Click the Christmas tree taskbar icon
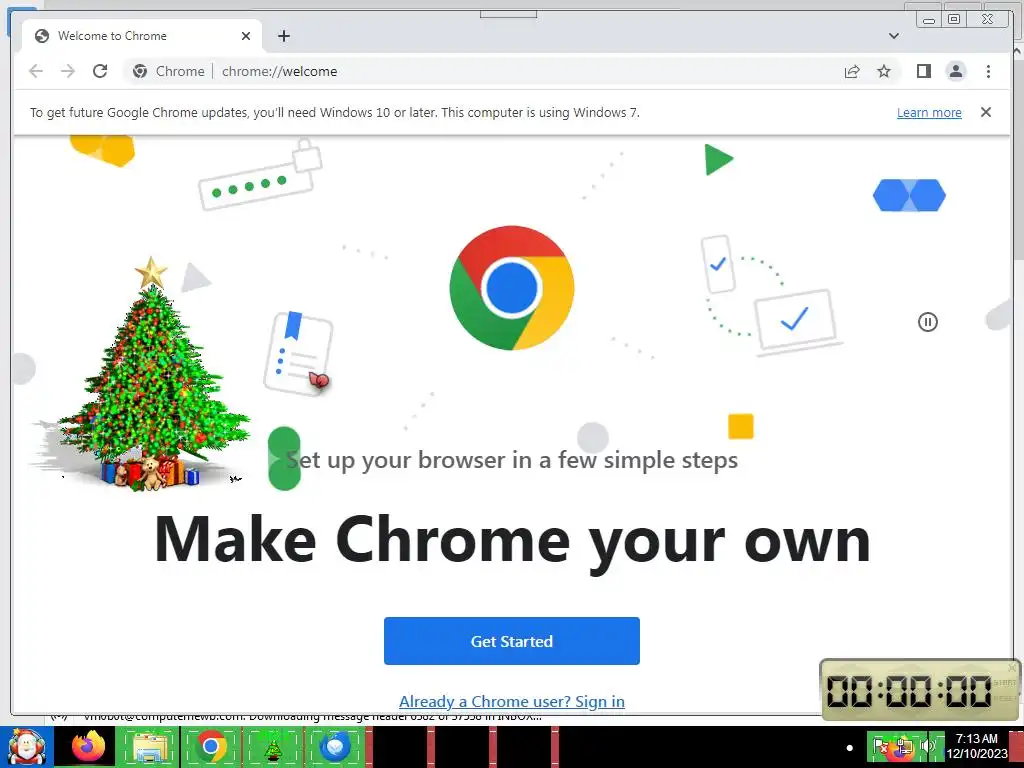The height and width of the screenshot is (768, 1024). 272,747
